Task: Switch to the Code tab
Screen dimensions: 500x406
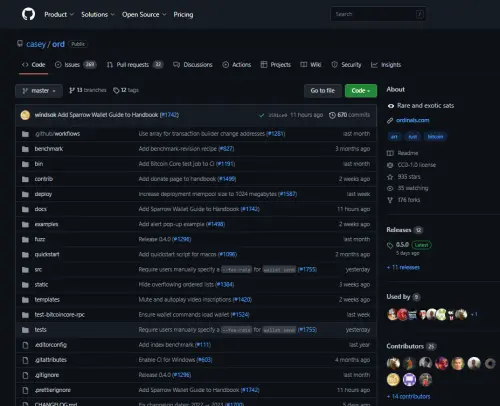Action: pos(34,65)
